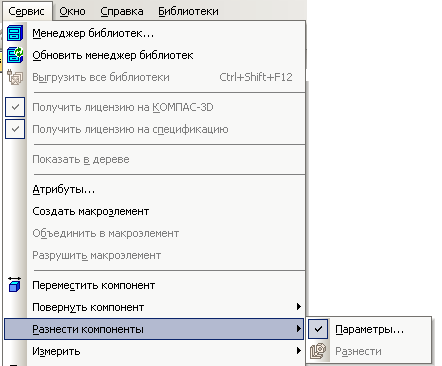Click Разрушить макроэлемент entry
The width and height of the screenshot is (442, 366).
coord(154,255)
